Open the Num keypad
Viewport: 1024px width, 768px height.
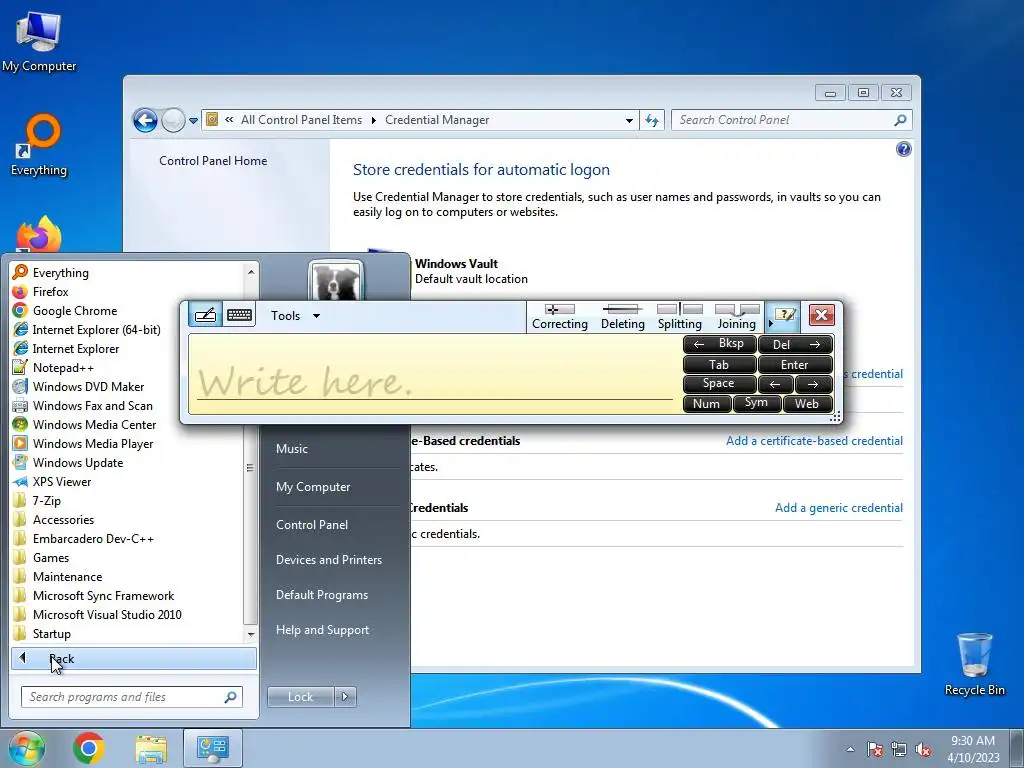707,404
